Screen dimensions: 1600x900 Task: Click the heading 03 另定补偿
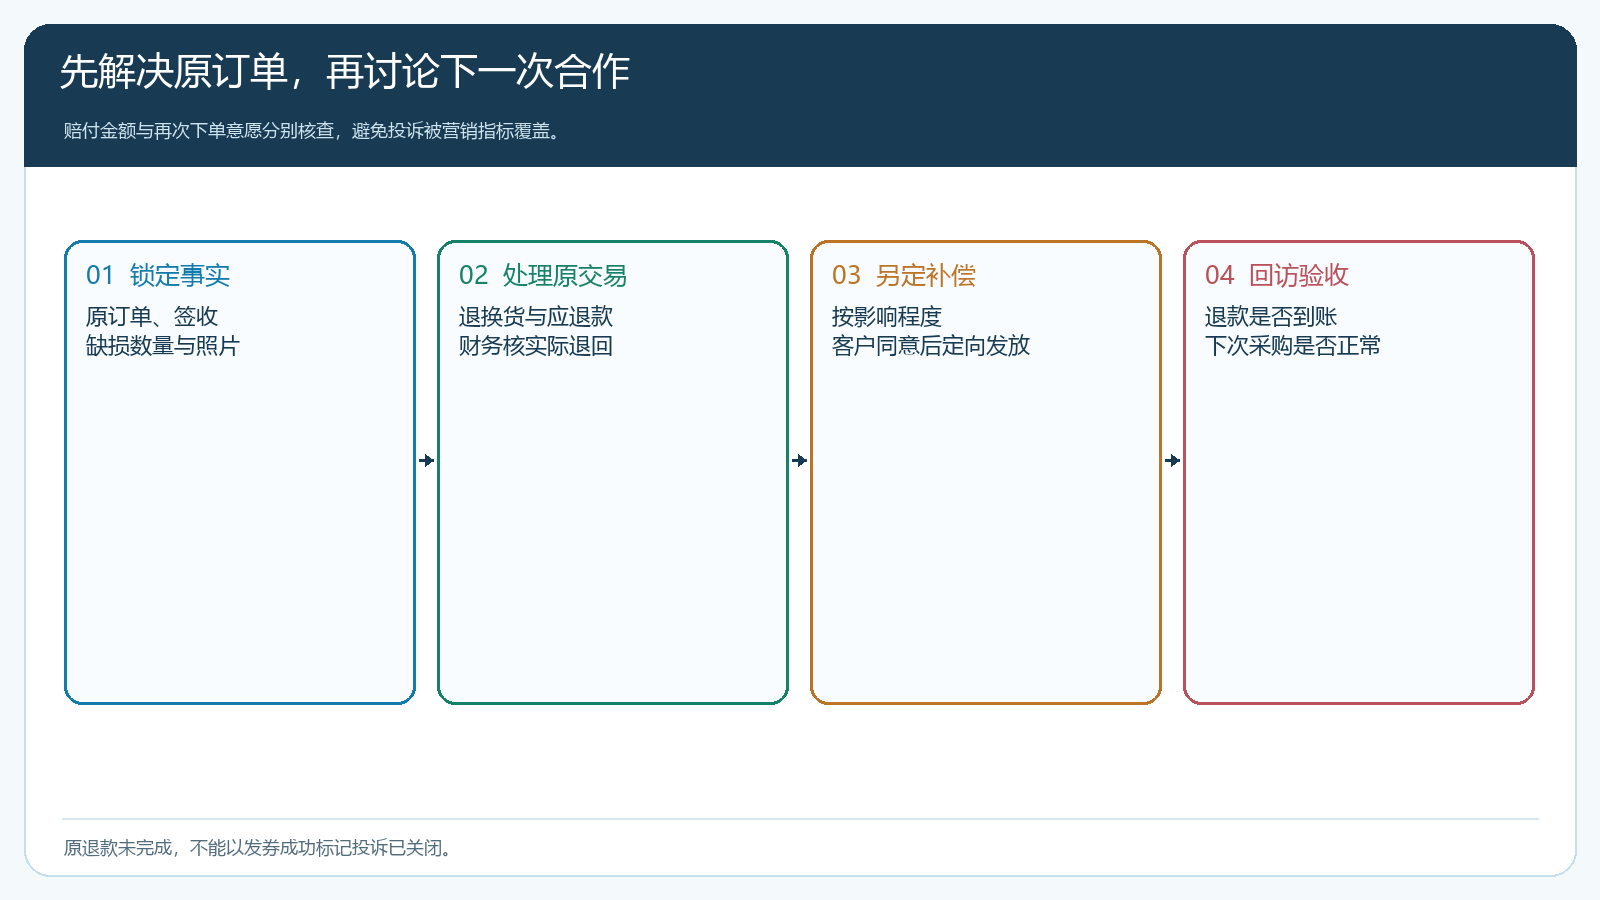(x=904, y=275)
